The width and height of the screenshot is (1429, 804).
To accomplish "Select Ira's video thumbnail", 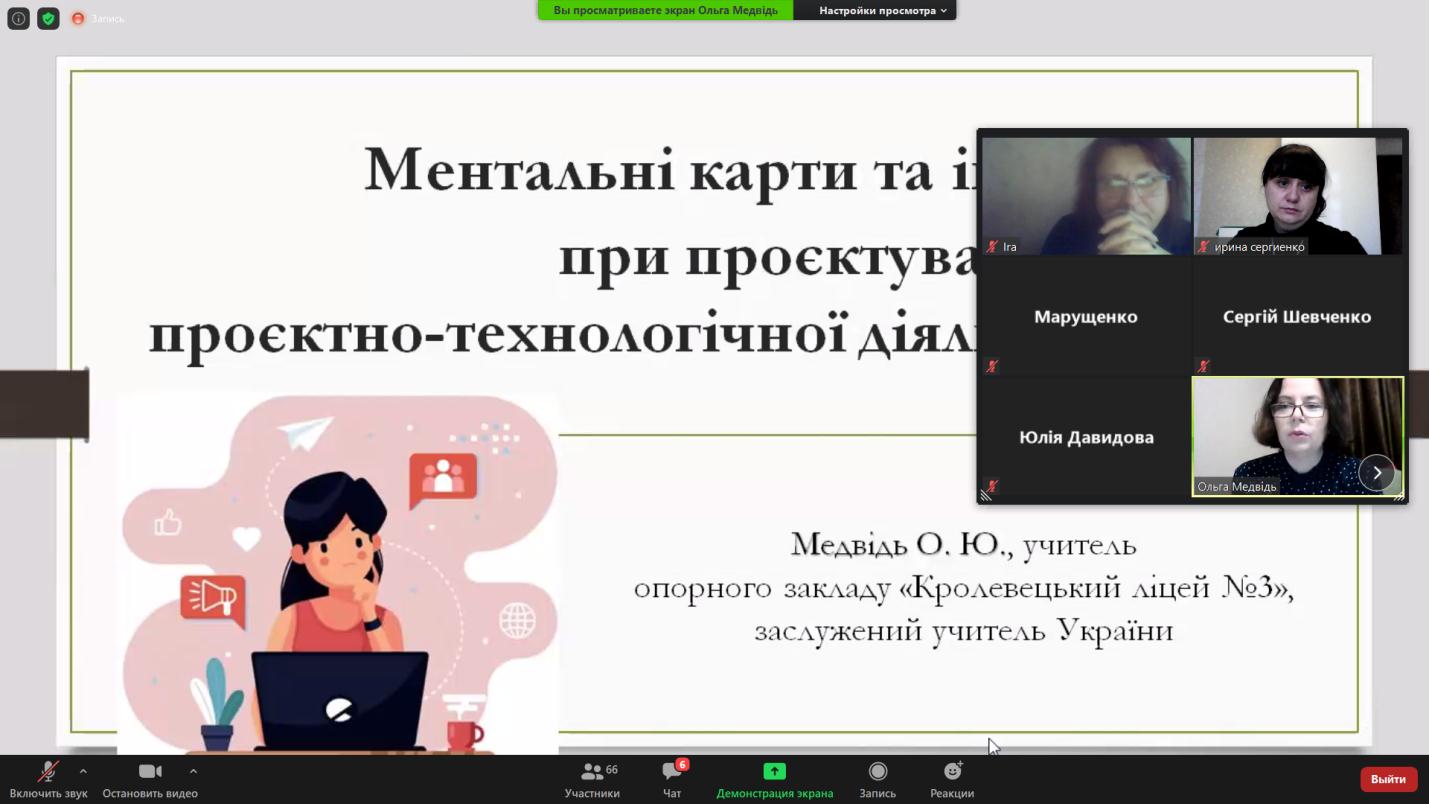I will click(1086, 195).
